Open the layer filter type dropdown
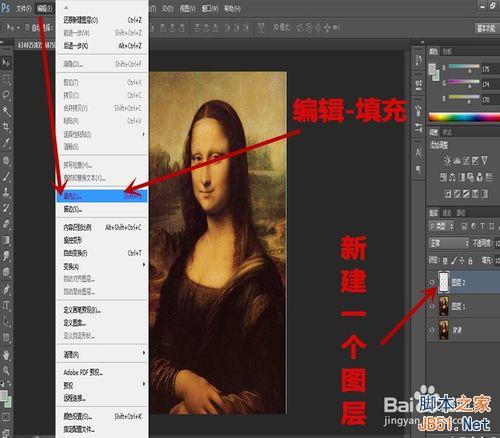 (x=441, y=226)
